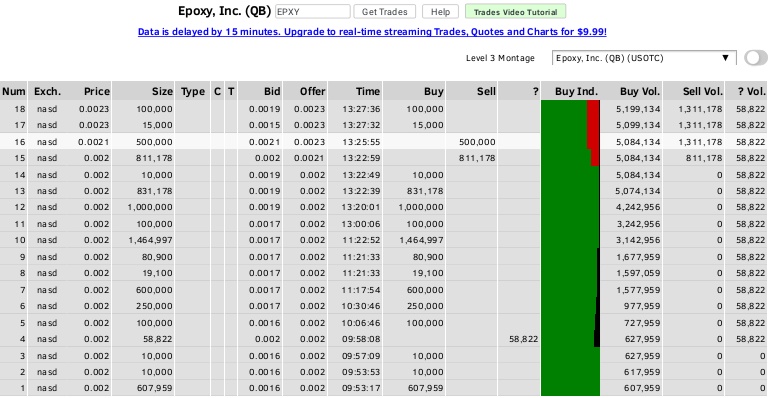The width and height of the screenshot is (768, 398).
Task: Follow the upgrade to real-time streaming link
Action: tap(372, 32)
